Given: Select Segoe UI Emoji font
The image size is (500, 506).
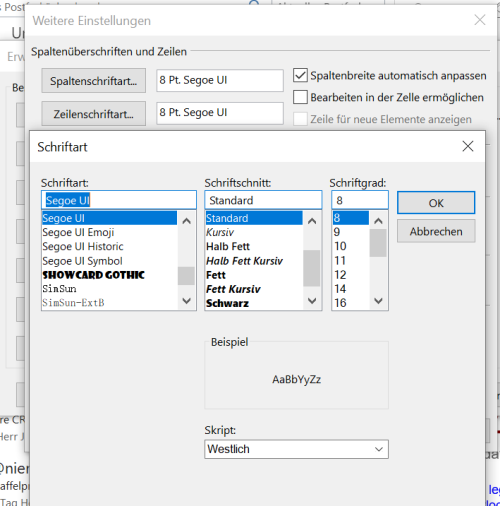Looking at the screenshot, I should (109, 232).
